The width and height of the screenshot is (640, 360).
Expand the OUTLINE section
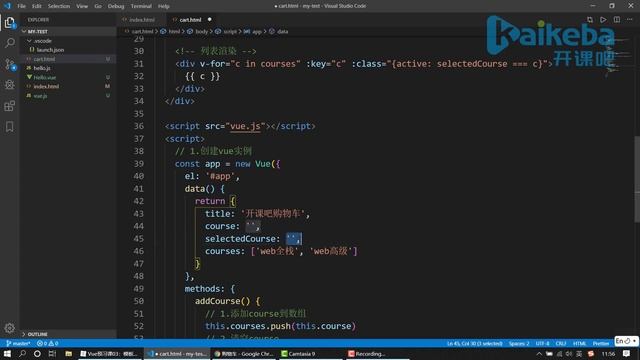coord(68,334)
